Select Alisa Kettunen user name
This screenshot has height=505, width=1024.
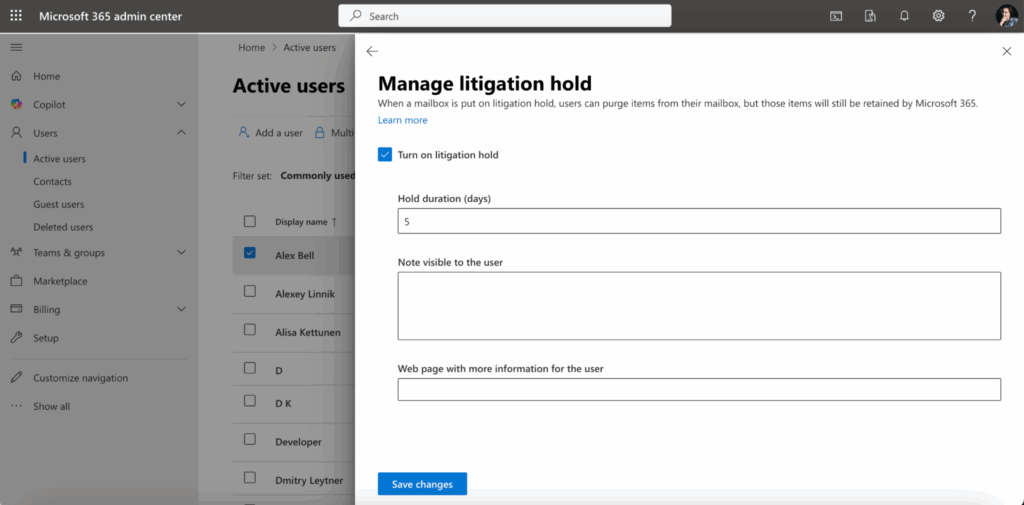tap(308, 333)
